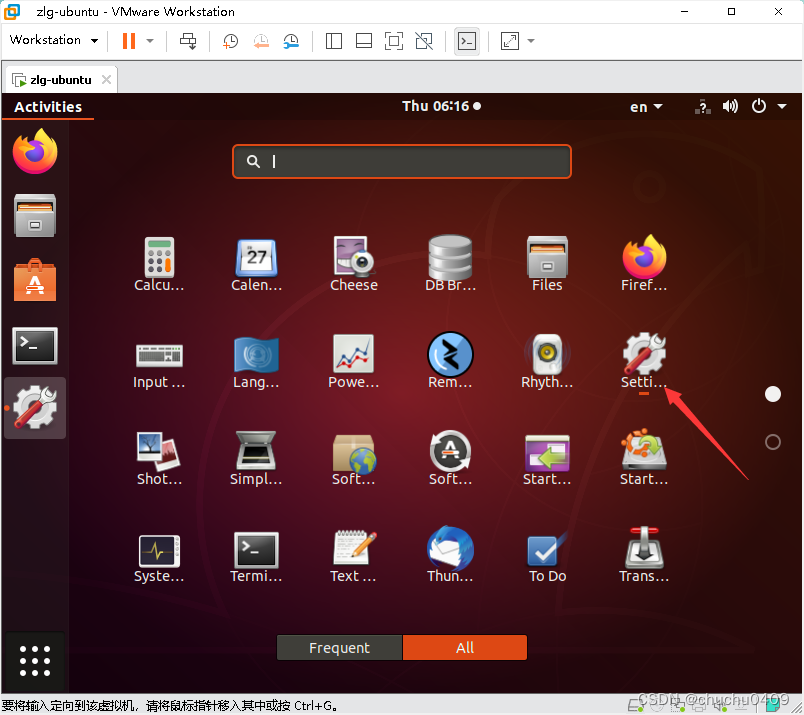Viewport: 804px width, 715px height.
Task: Open Files in the Ubuntu dock
Action: pos(35,215)
